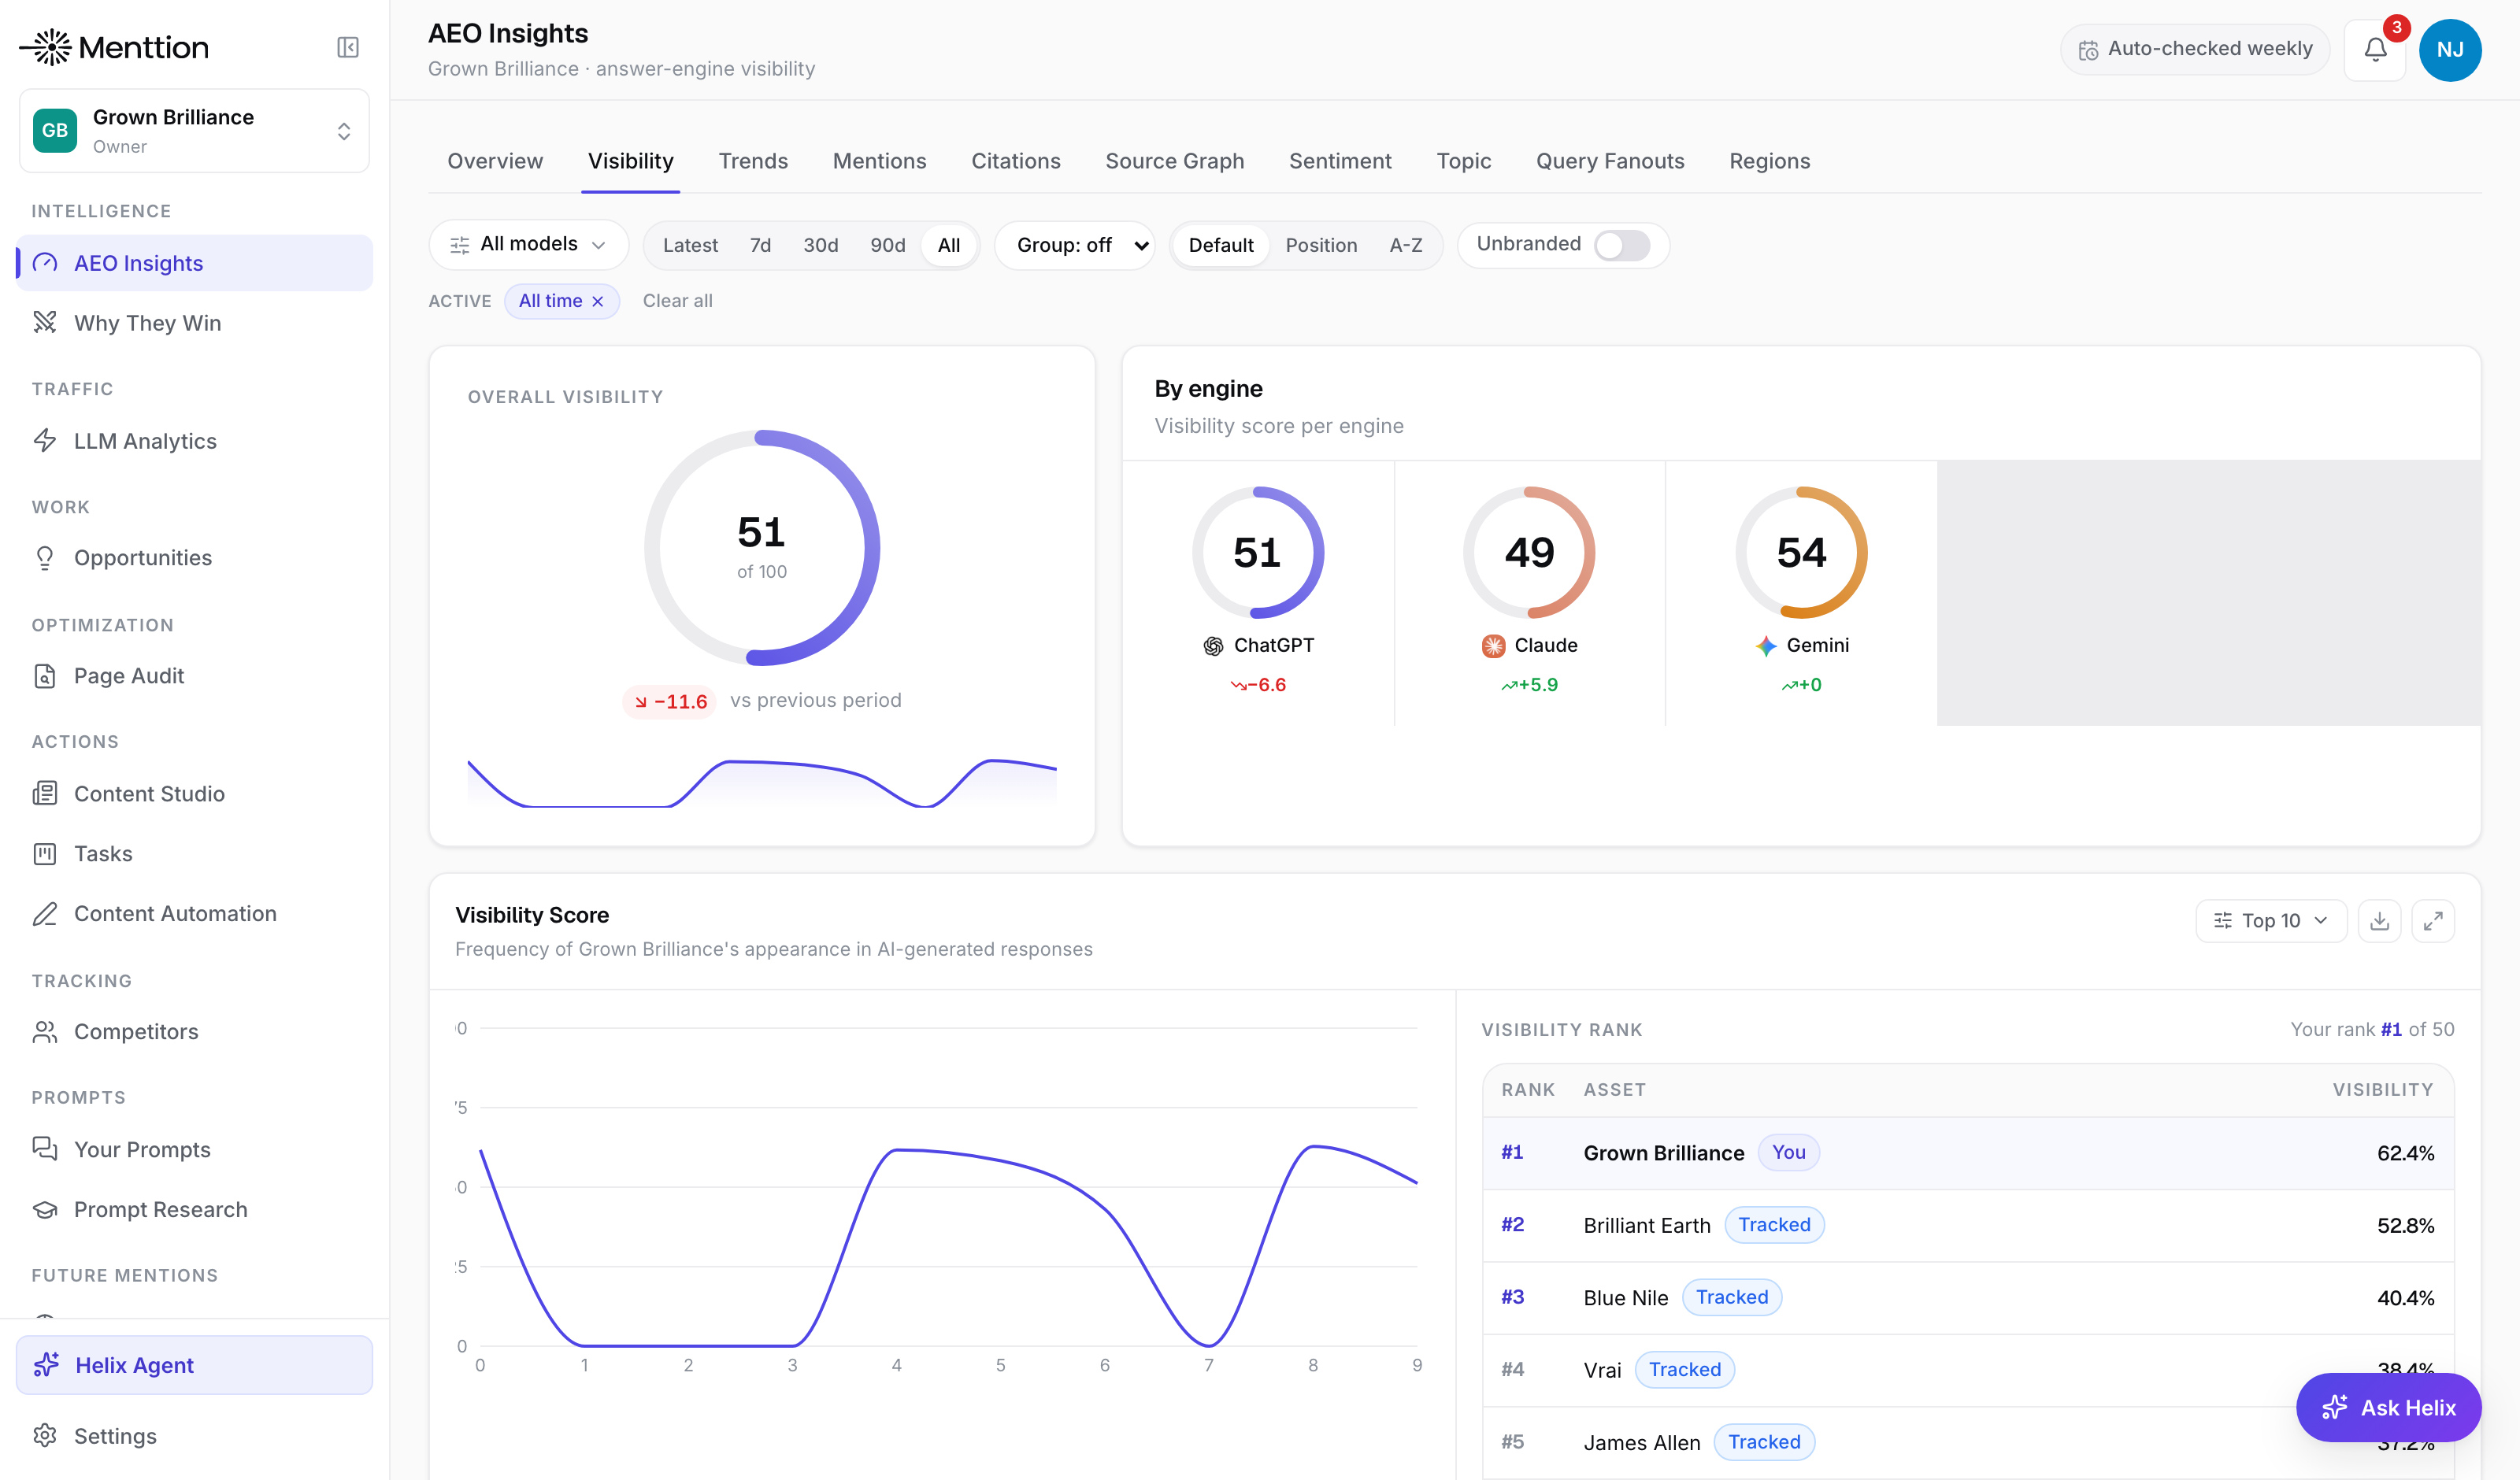This screenshot has width=2520, height=1480.
Task: Switch to the Citations tab
Action: tap(1015, 161)
